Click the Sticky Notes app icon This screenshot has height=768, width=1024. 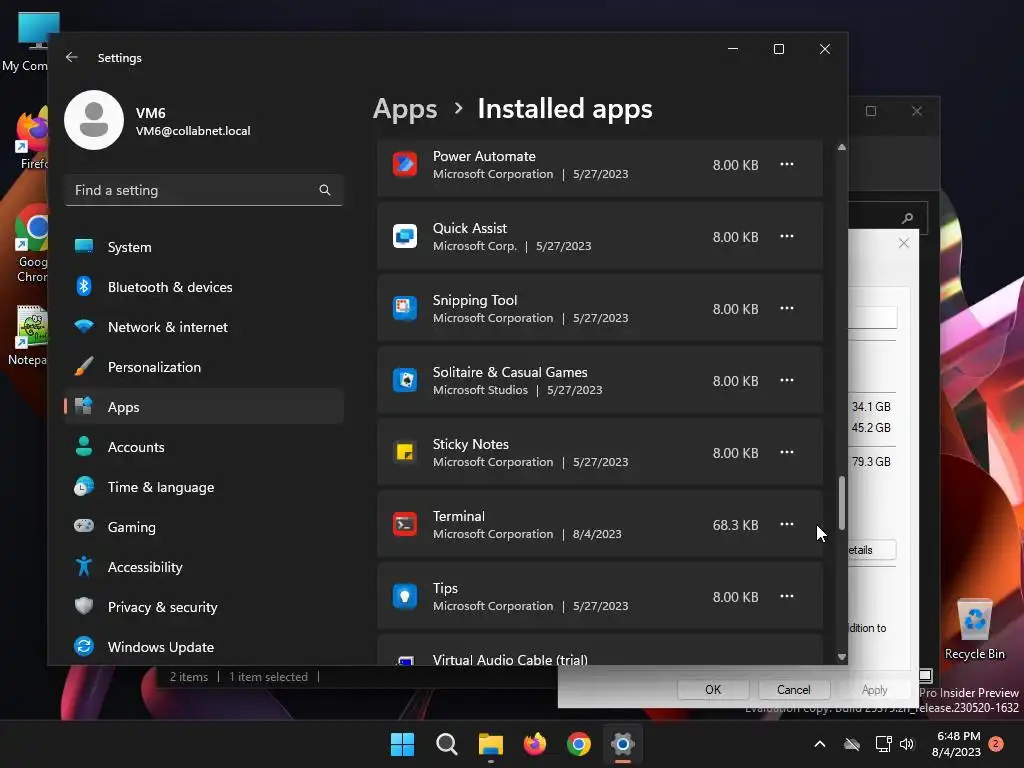pos(405,452)
